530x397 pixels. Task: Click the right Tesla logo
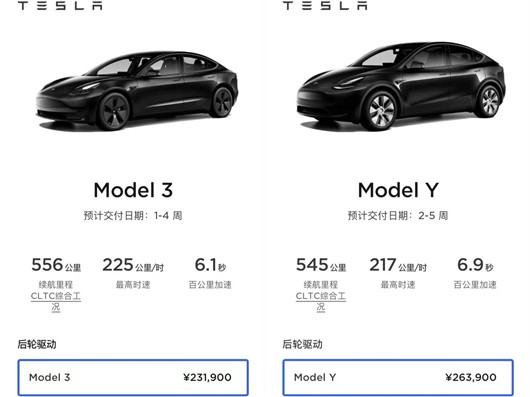pyautogui.click(x=325, y=5)
